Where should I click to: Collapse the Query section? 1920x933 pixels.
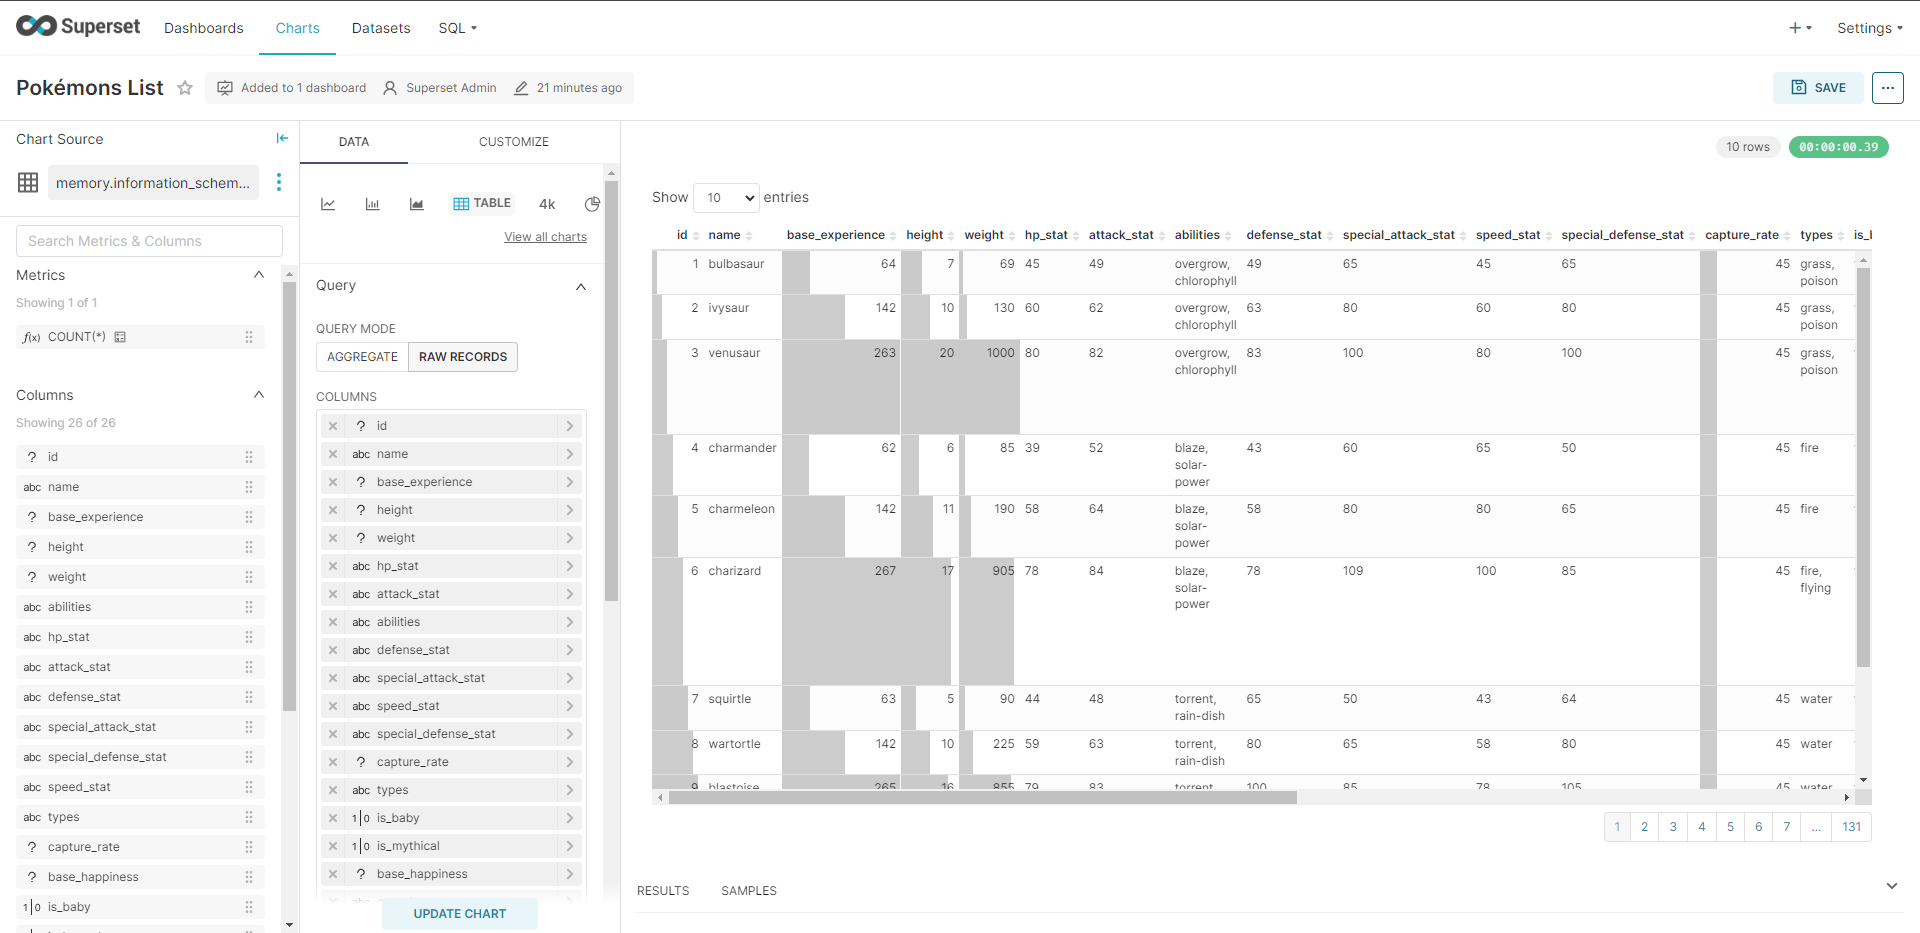tap(581, 287)
